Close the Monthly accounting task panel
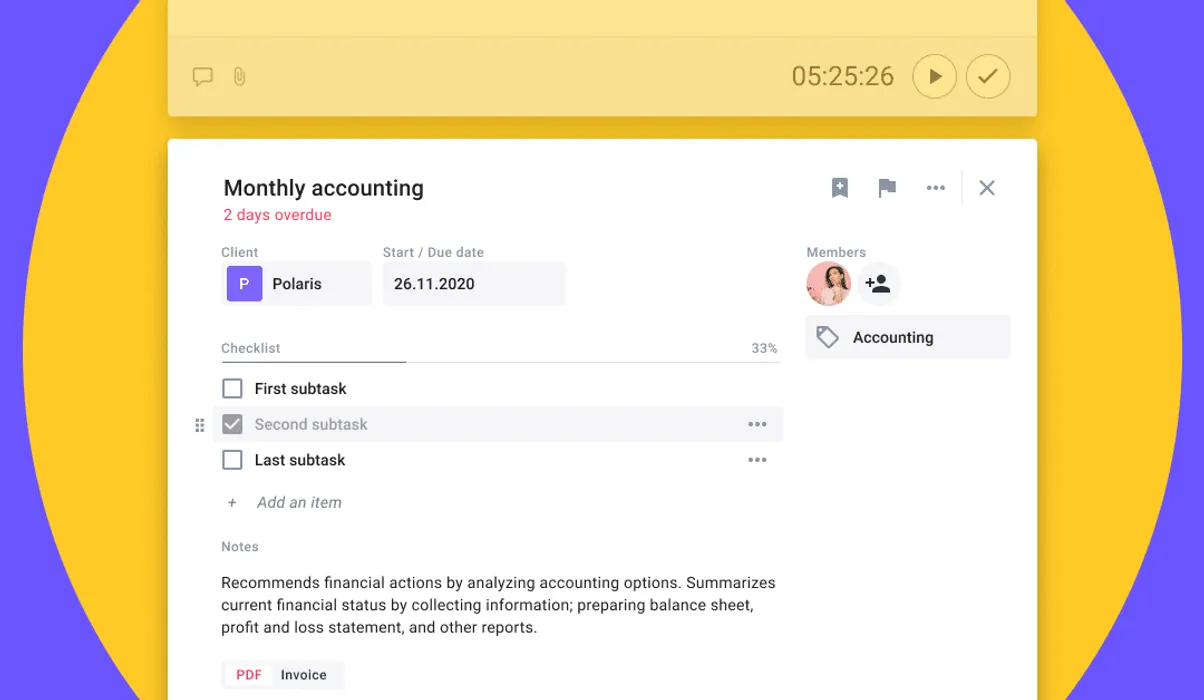The image size is (1204, 700). click(x=987, y=188)
